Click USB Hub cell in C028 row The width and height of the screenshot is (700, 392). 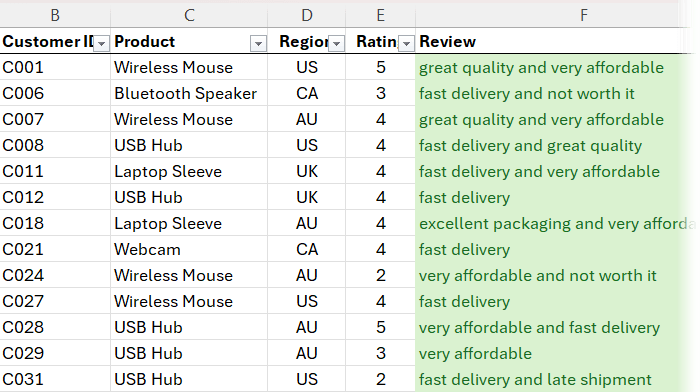(189, 327)
